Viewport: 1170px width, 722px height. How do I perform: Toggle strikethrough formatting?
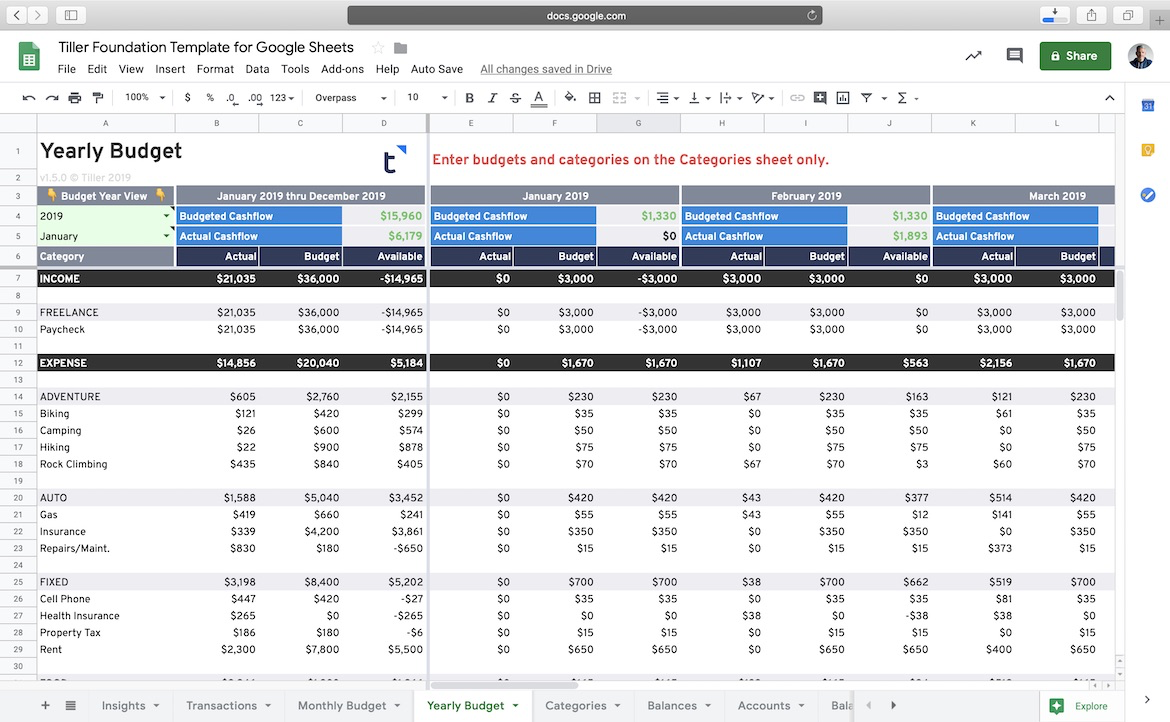[x=515, y=98]
